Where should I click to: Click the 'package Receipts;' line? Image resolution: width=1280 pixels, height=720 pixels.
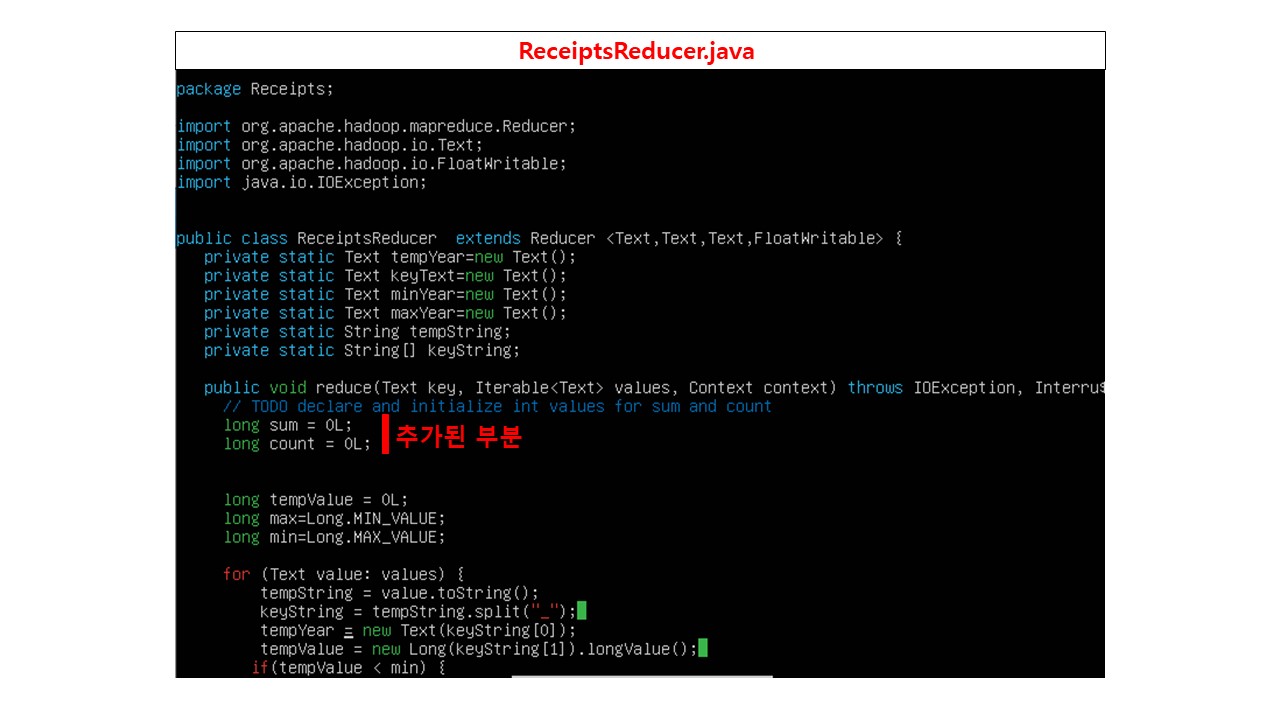tap(255, 89)
